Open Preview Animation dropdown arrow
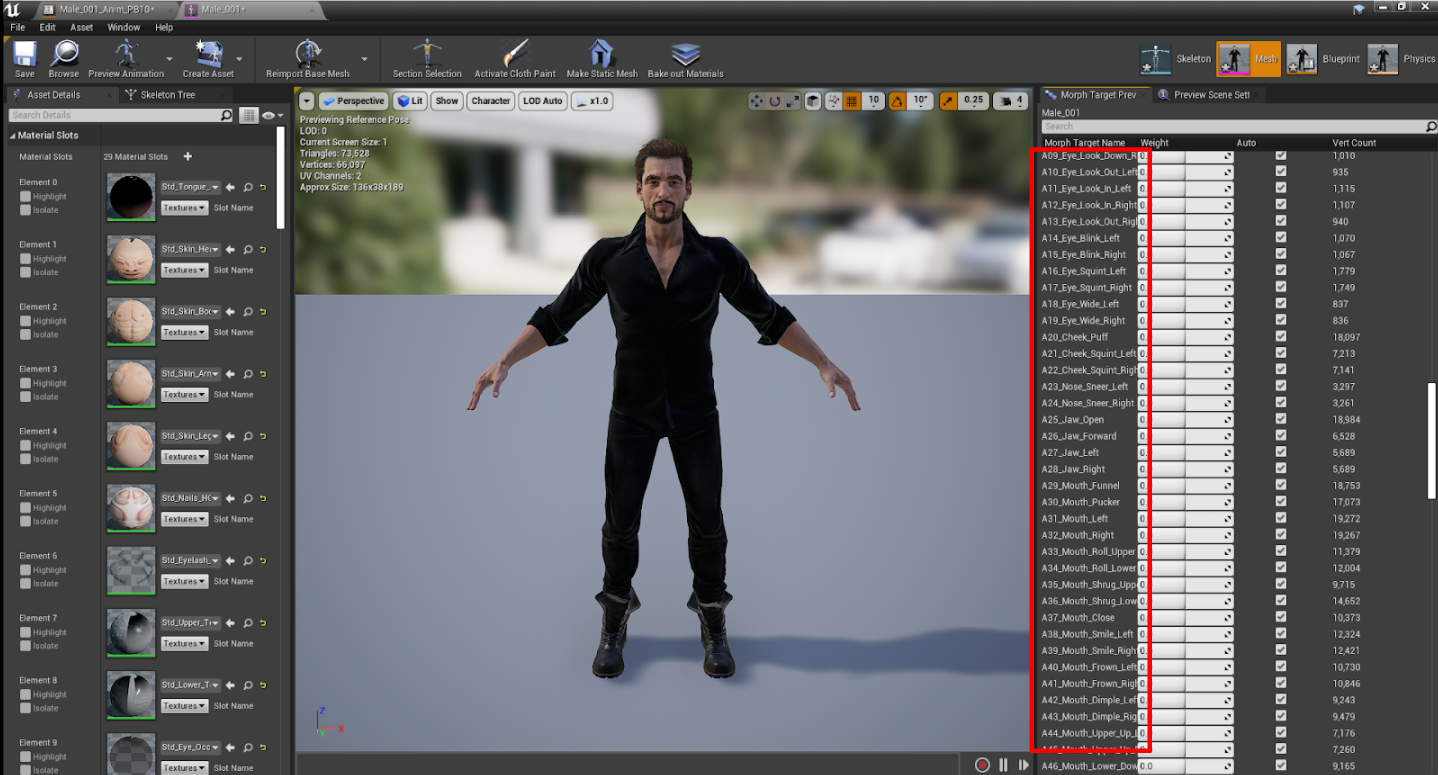 coord(170,59)
